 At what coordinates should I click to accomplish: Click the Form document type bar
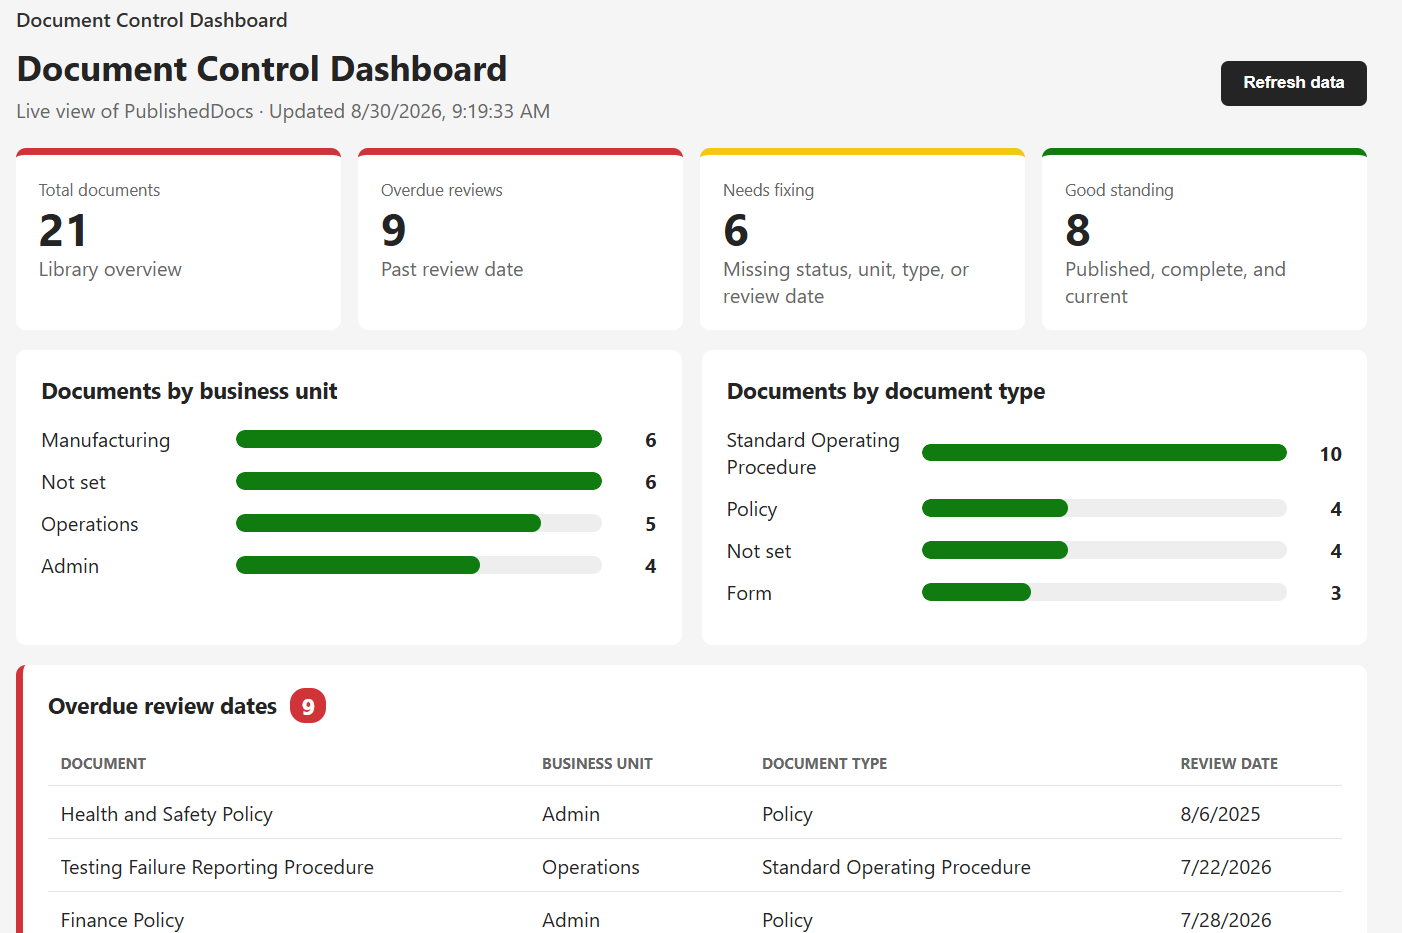[x=1104, y=592]
